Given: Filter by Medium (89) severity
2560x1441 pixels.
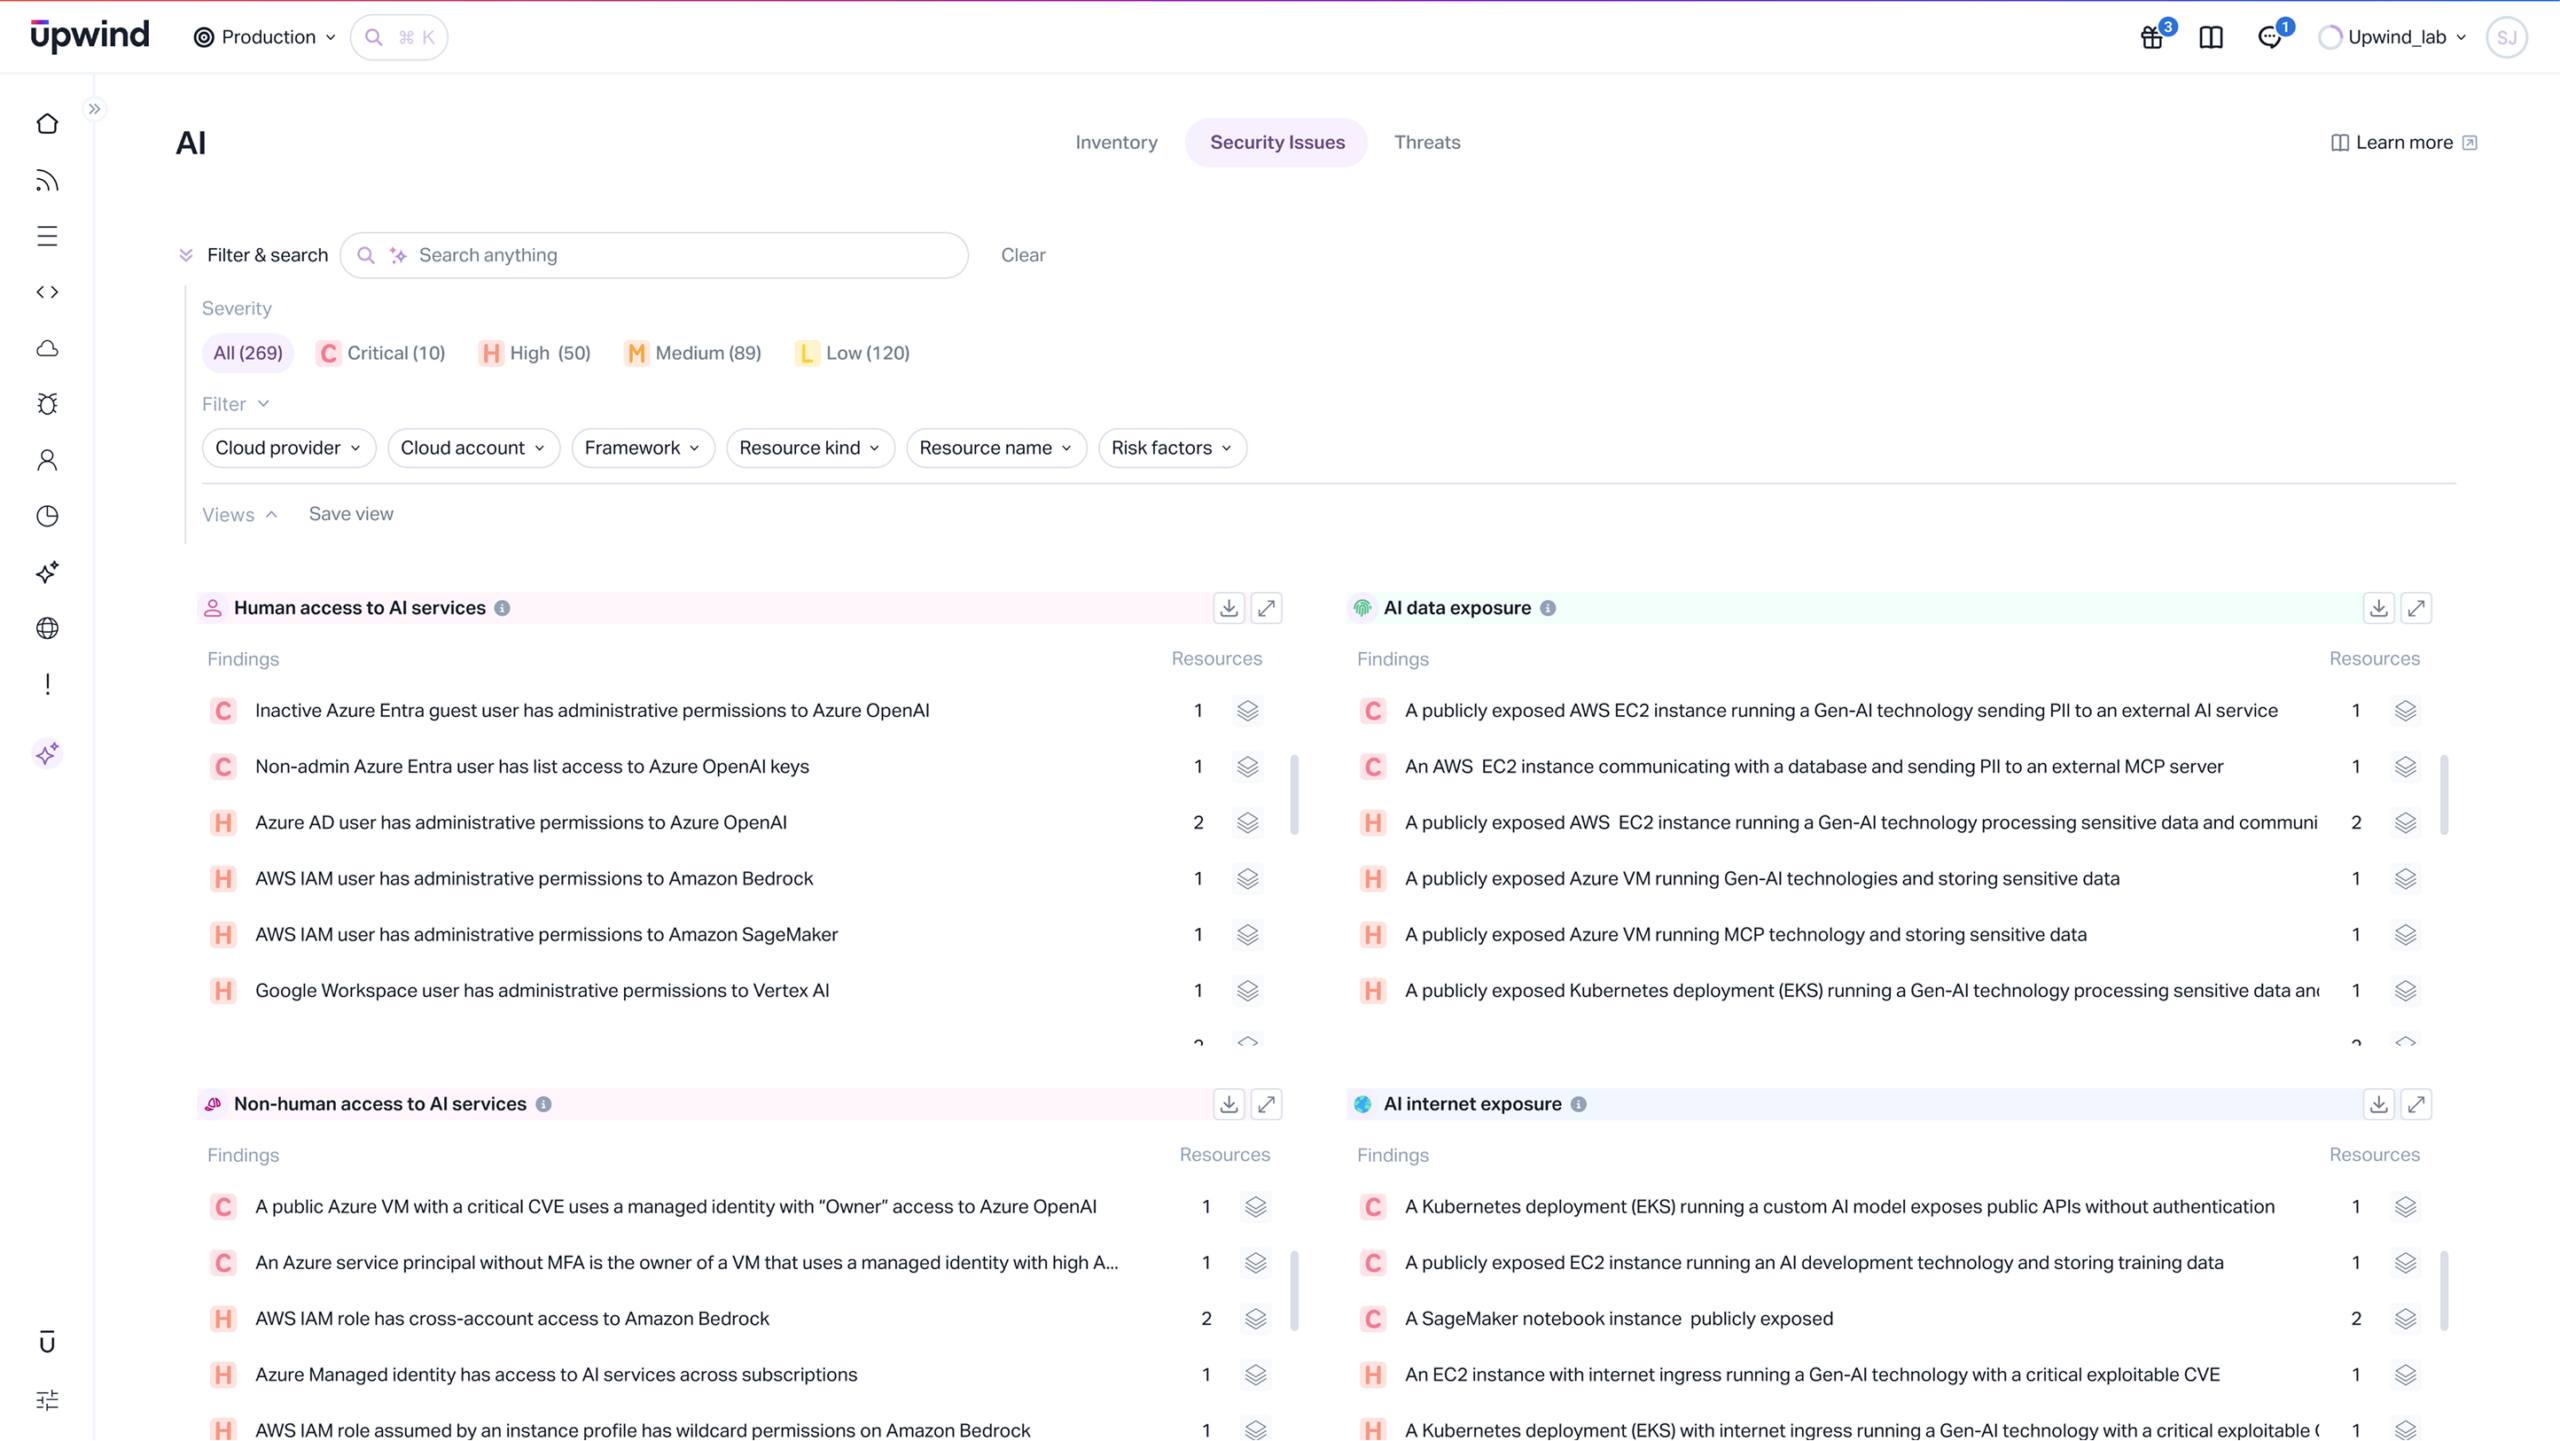Looking at the screenshot, I should point(693,353).
